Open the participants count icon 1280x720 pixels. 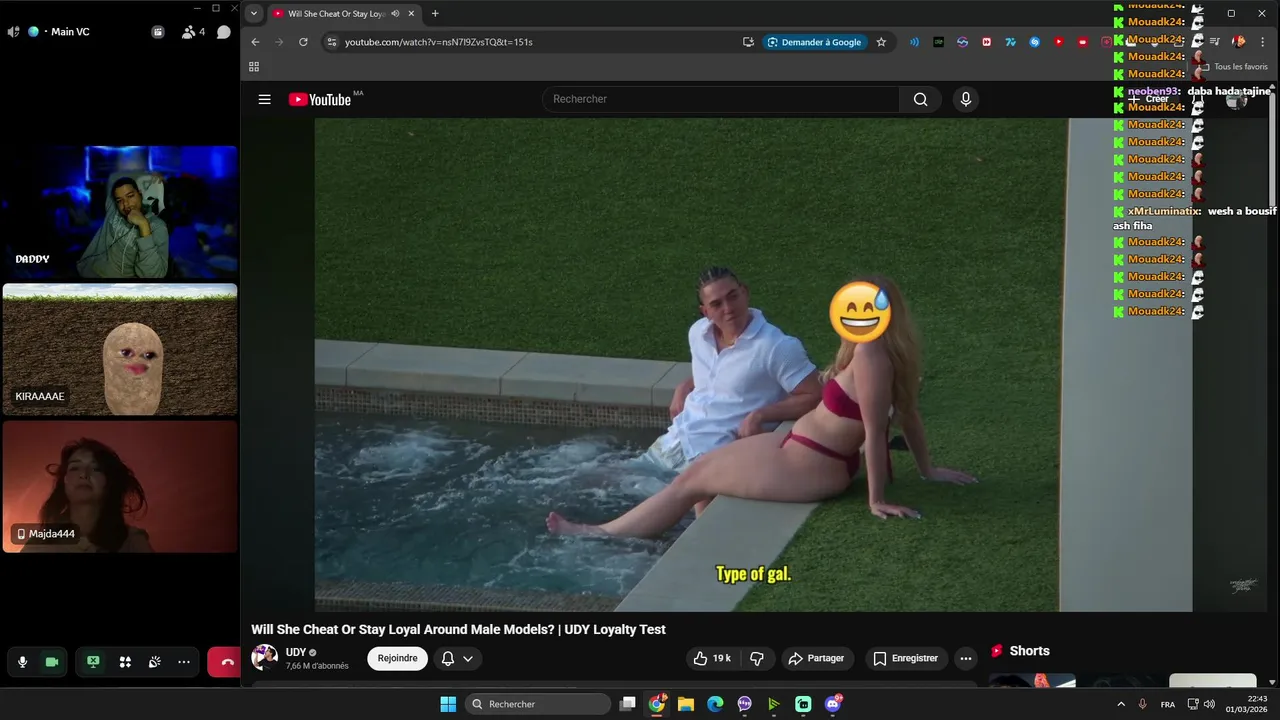(192, 32)
